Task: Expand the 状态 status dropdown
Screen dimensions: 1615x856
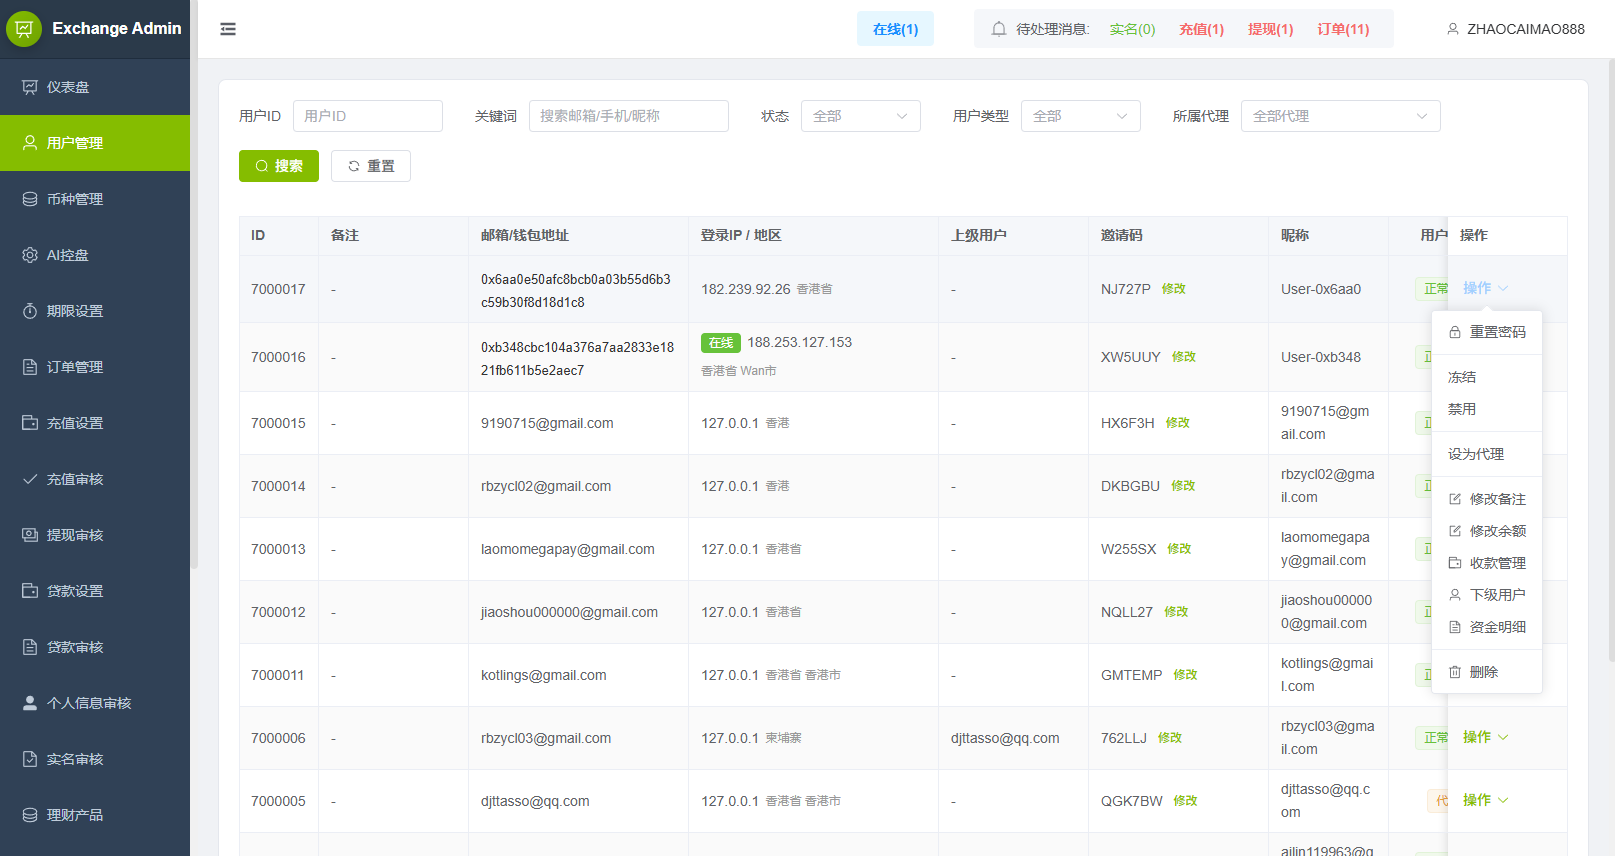Action: [x=860, y=116]
